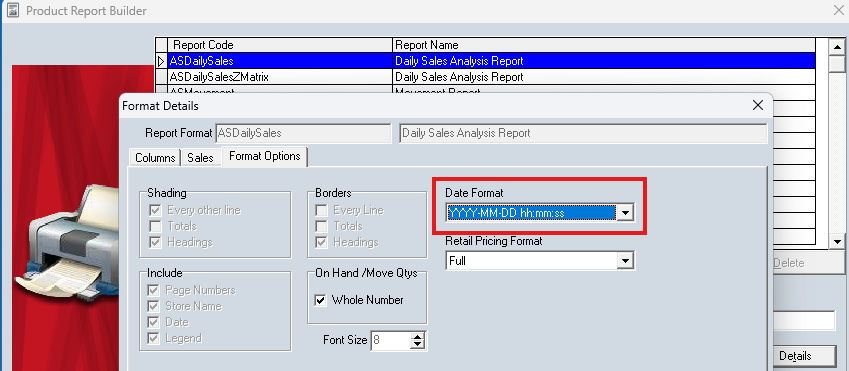Click the row selector arrow beside ASDailySales

161,61
